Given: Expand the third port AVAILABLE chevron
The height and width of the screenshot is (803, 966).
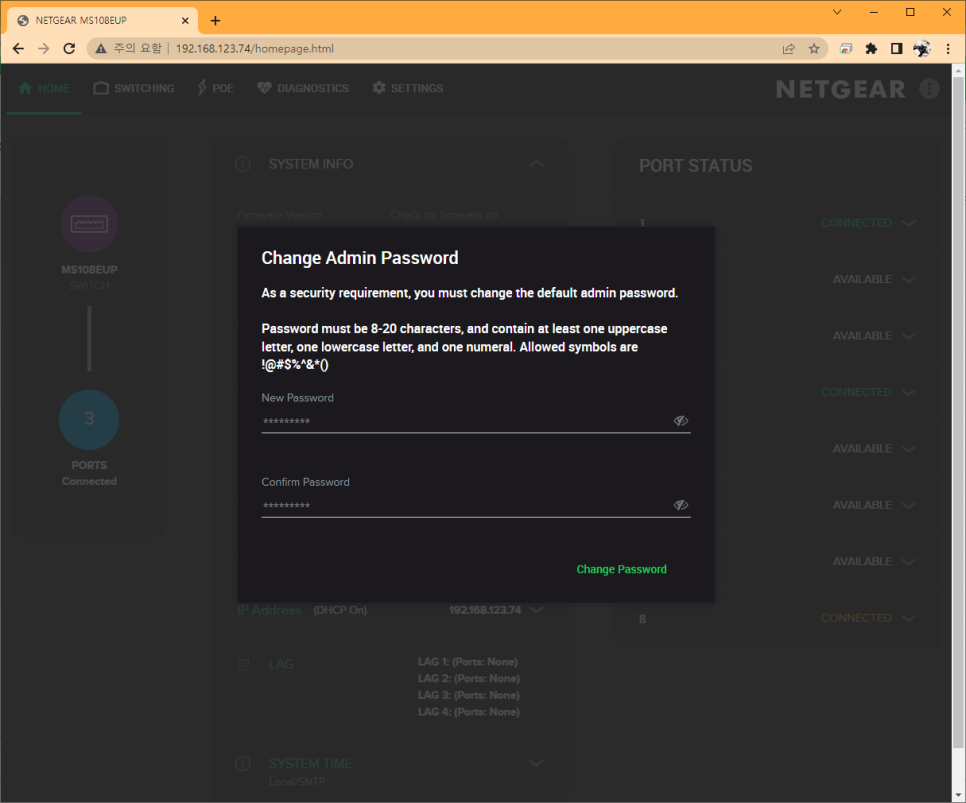Looking at the screenshot, I should click(909, 336).
